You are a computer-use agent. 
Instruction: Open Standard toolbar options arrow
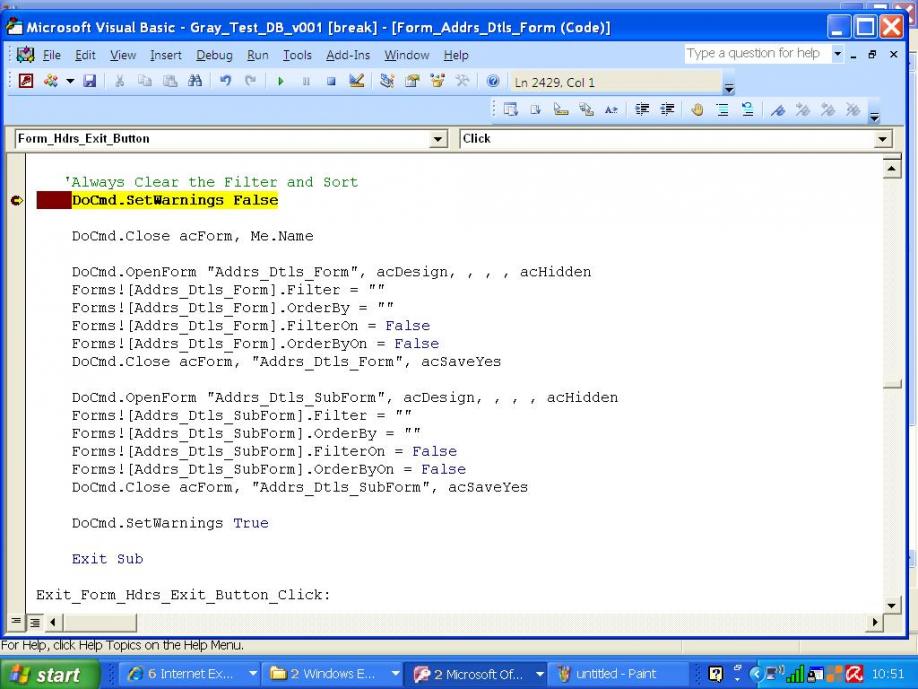point(729,88)
